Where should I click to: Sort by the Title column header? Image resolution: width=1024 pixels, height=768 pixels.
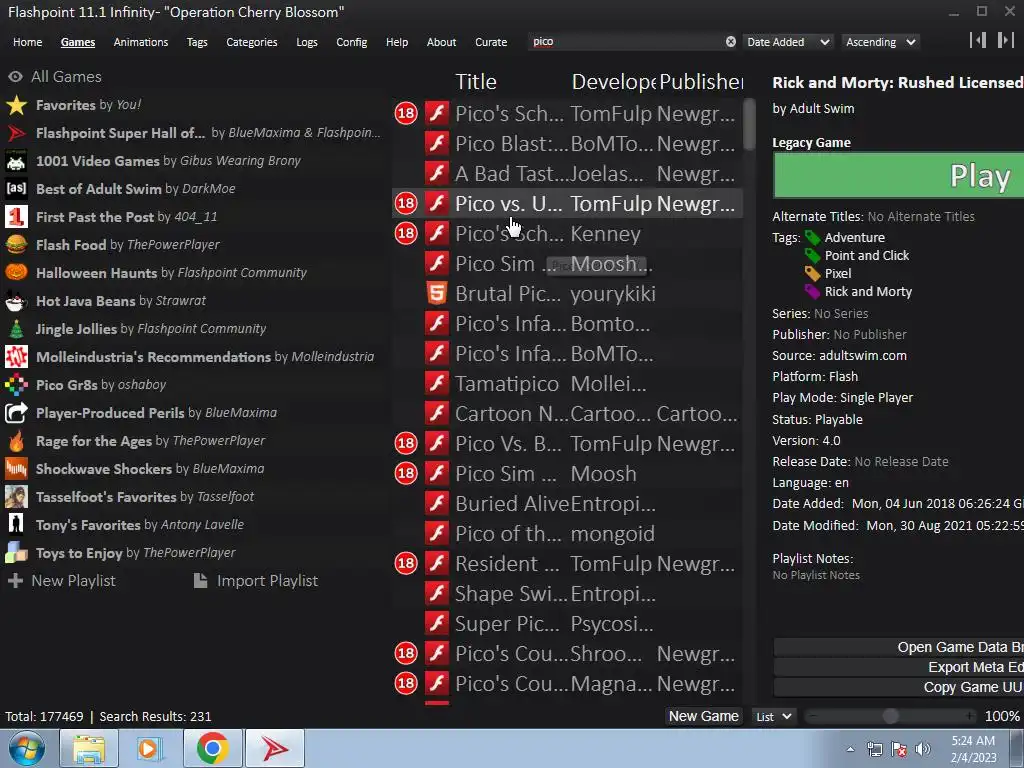[475, 82]
